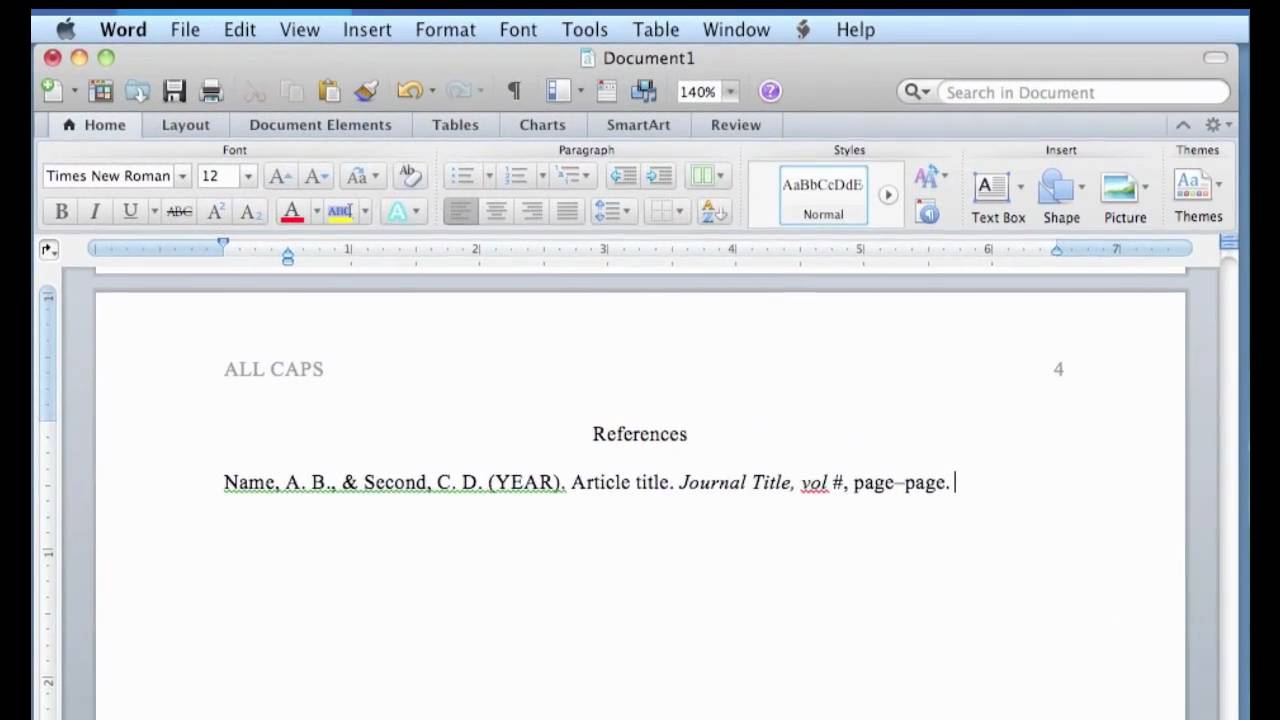Toggle Italic formatting
The width and height of the screenshot is (1280, 720).
[95, 211]
